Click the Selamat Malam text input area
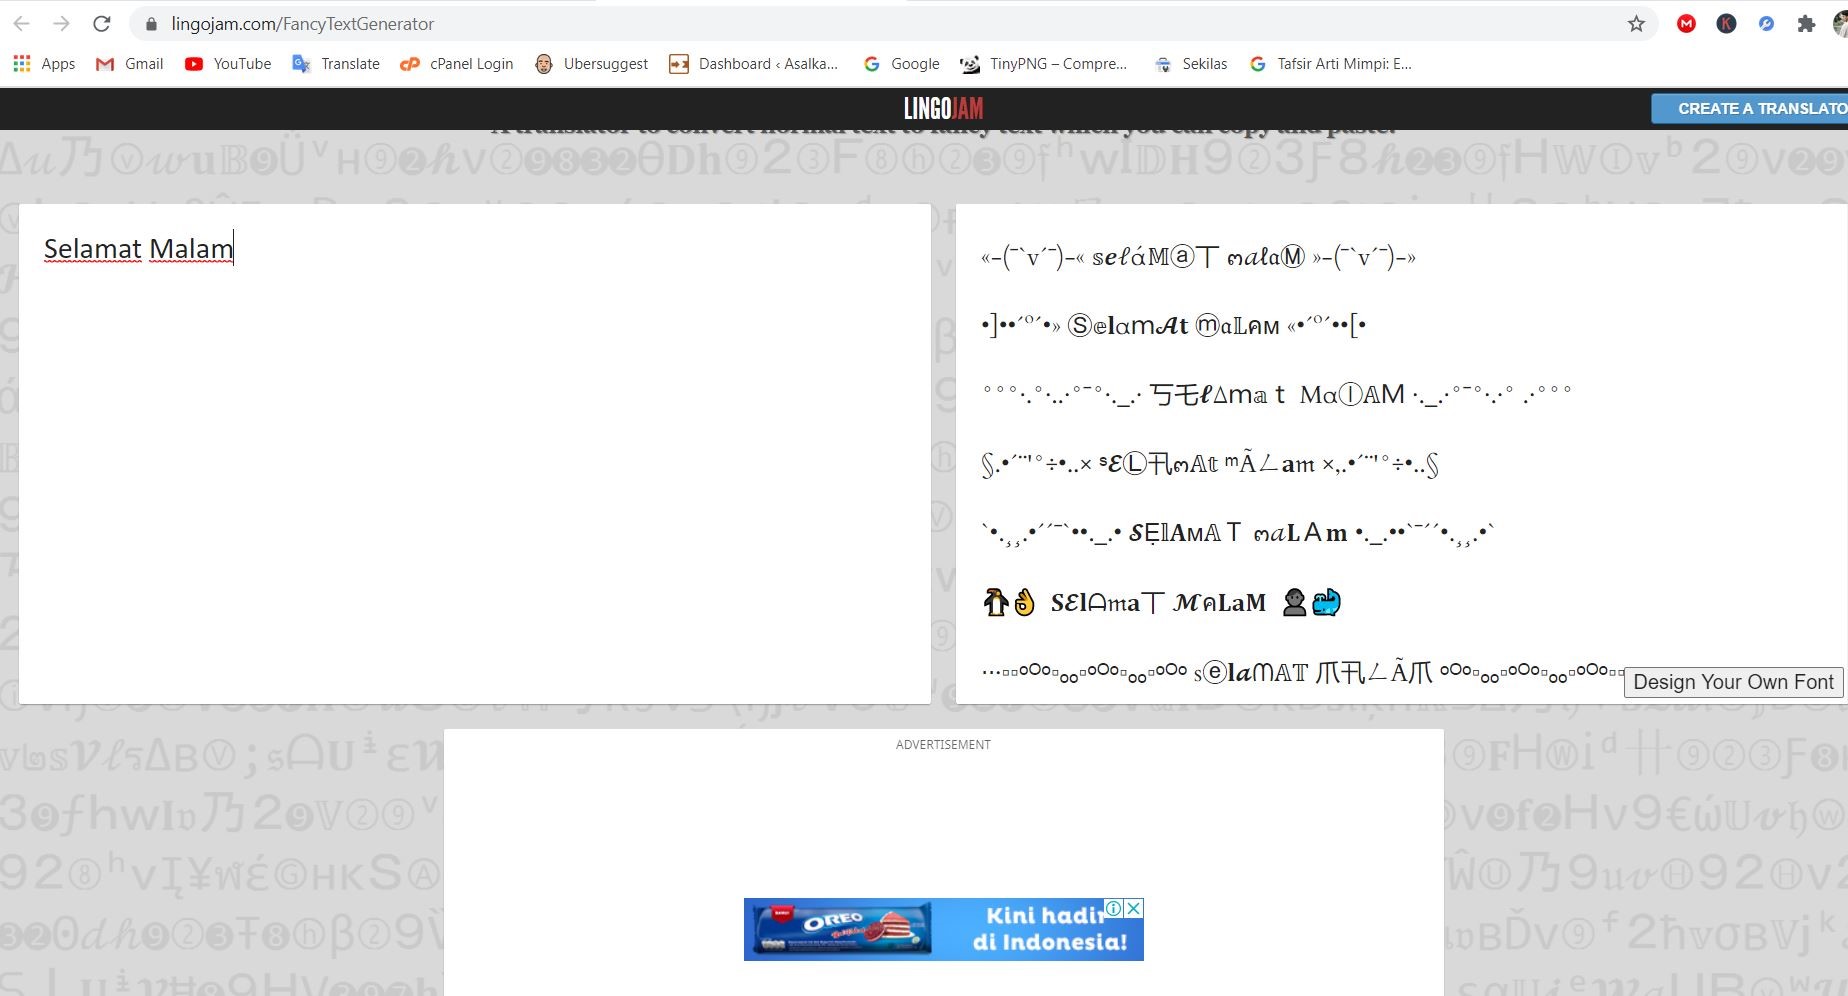Image resolution: width=1848 pixels, height=996 pixels. 475,454
